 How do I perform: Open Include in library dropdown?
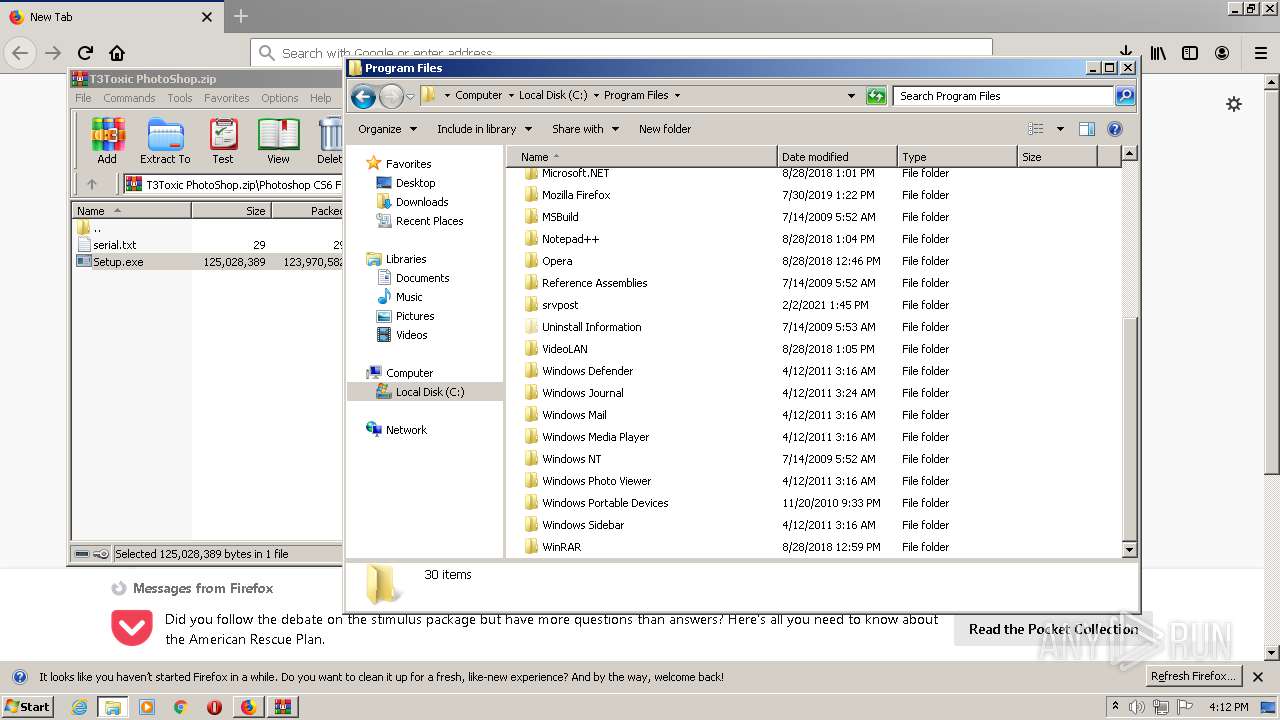click(485, 129)
